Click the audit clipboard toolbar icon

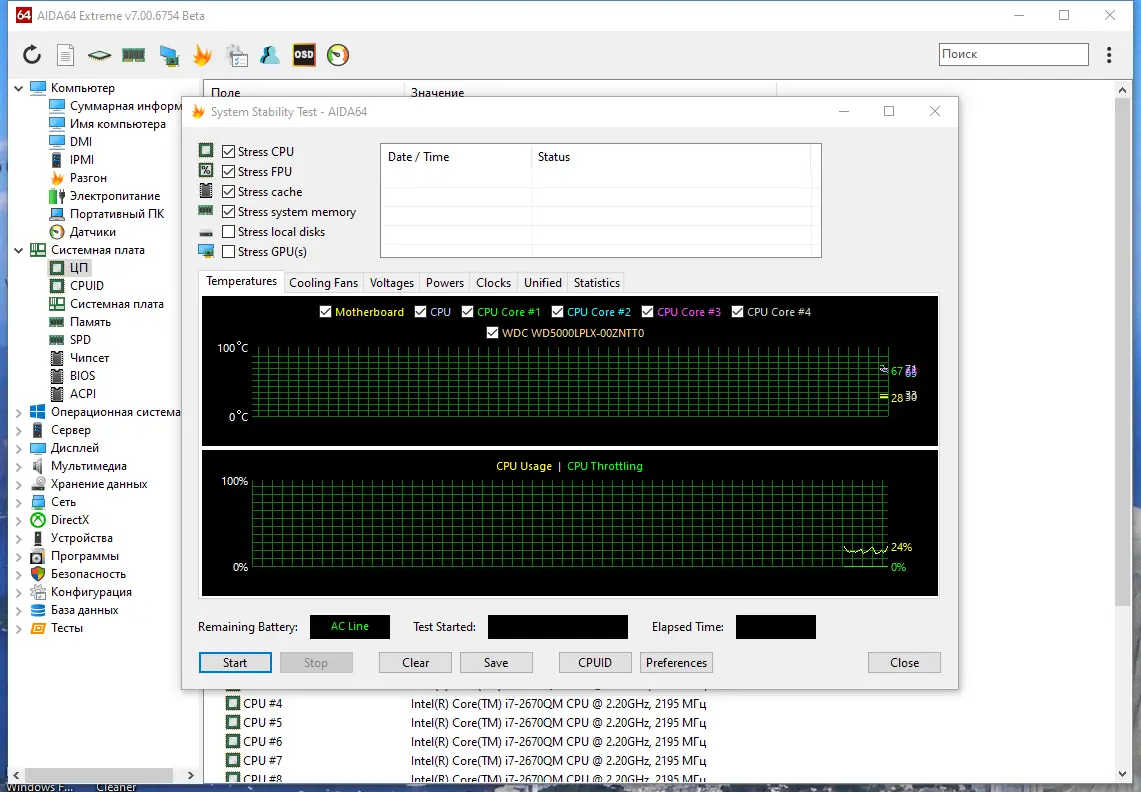click(x=236, y=55)
